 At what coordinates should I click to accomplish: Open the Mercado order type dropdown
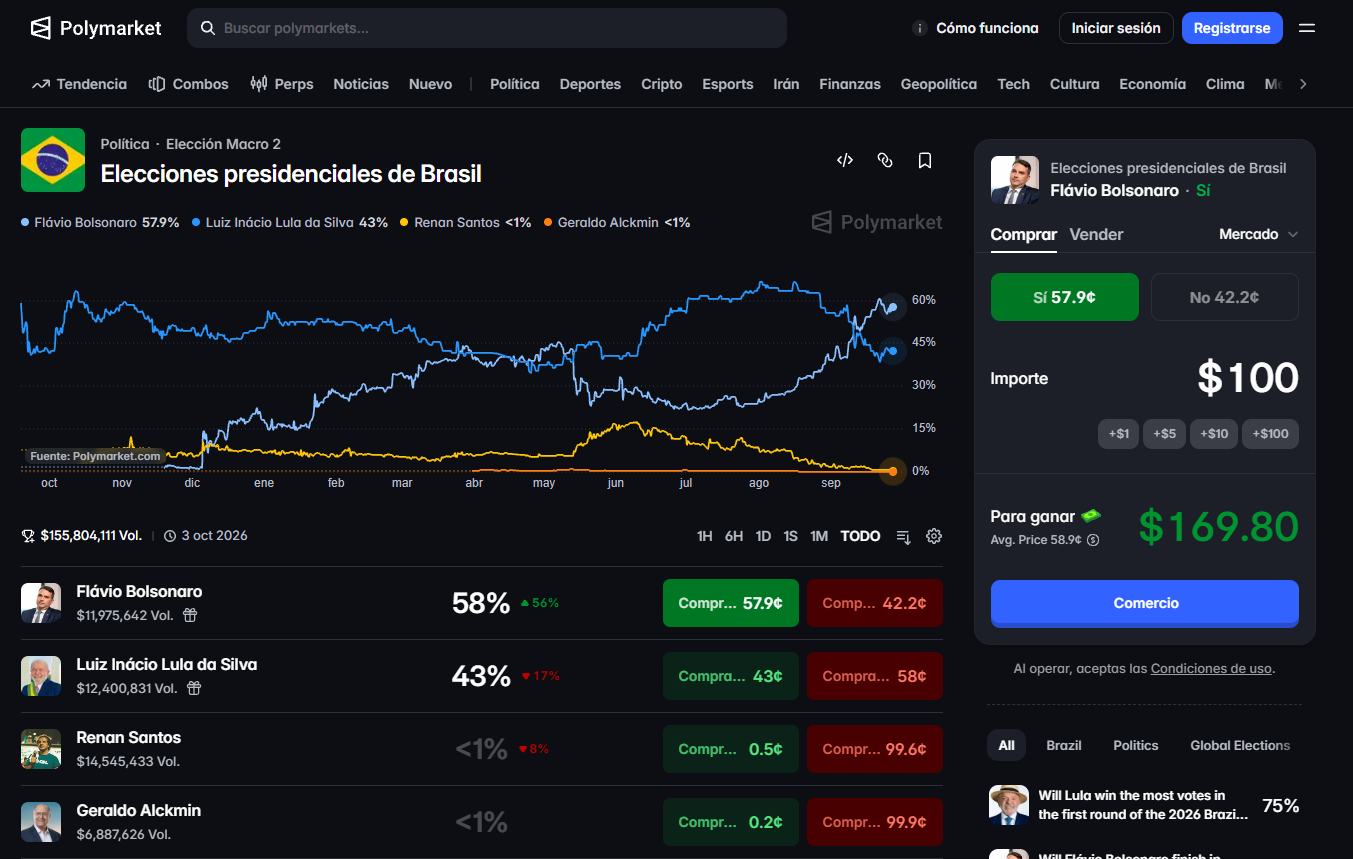[1259, 234]
